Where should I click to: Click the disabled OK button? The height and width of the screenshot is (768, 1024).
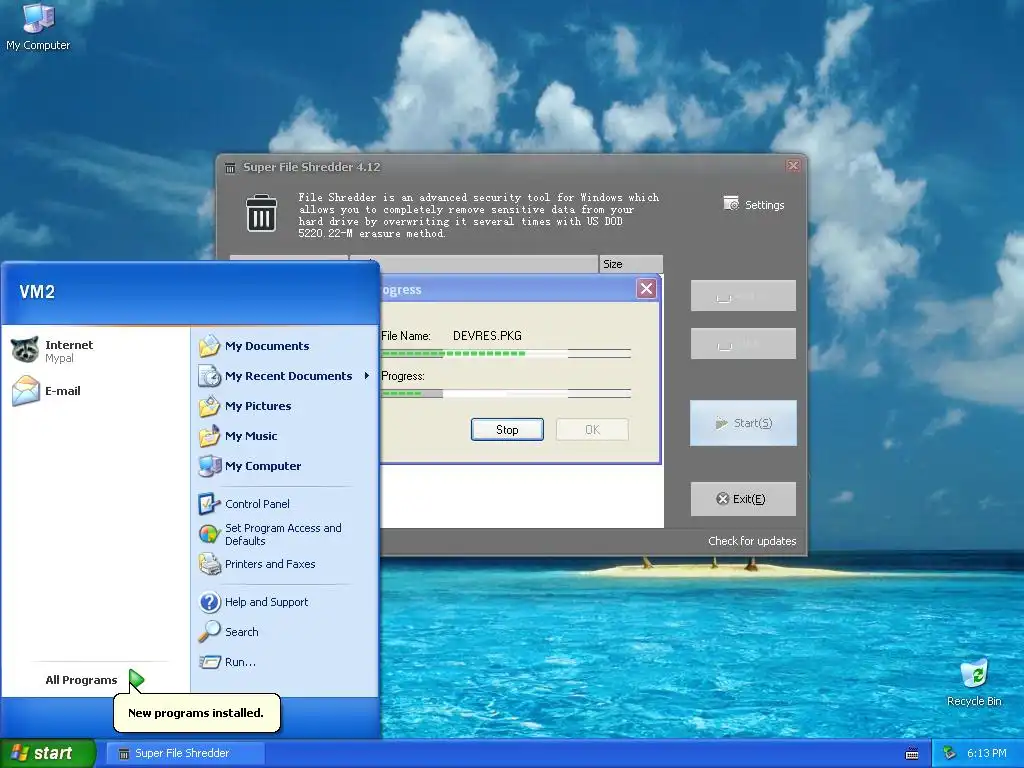[x=592, y=429]
